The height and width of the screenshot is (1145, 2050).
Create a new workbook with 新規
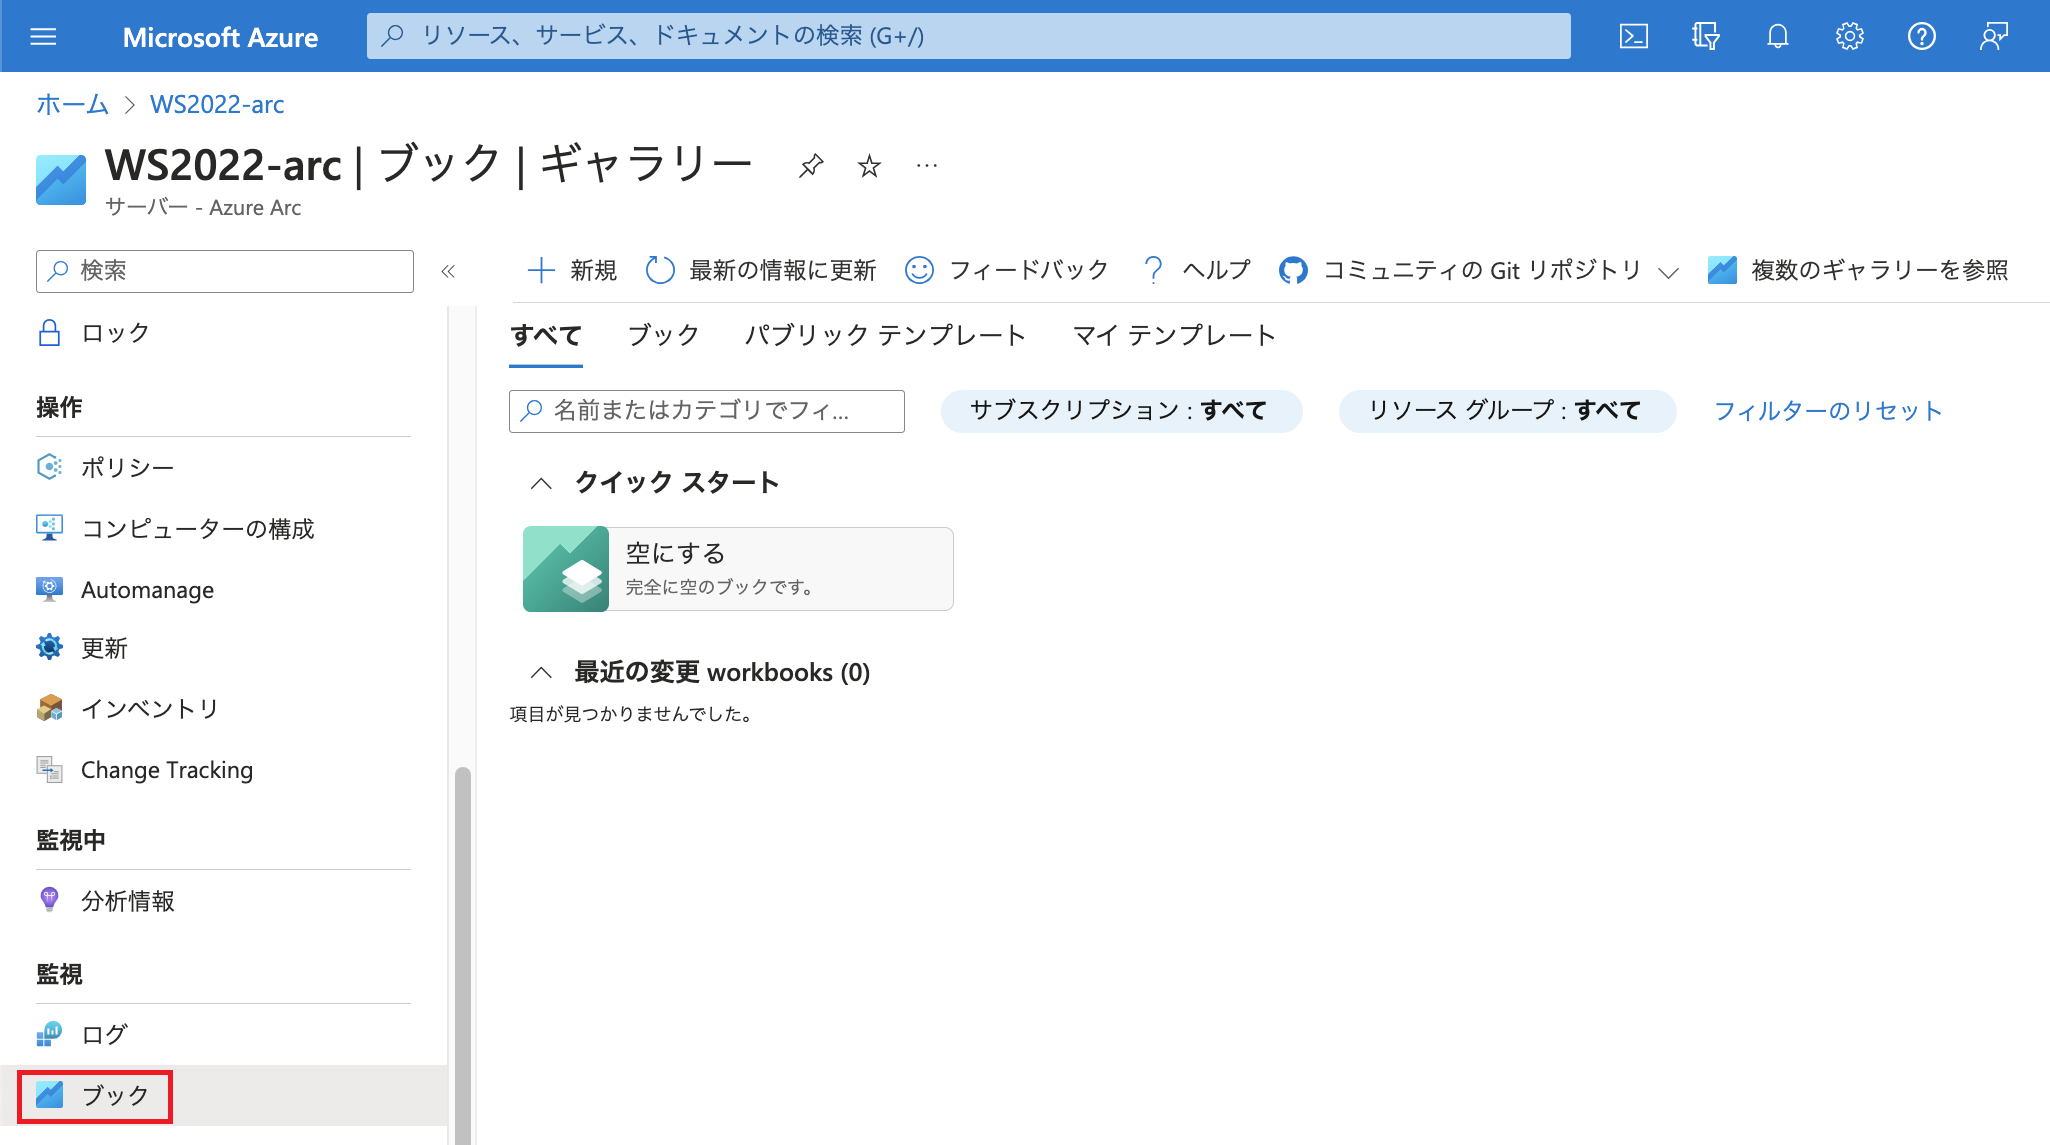pos(572,270)
